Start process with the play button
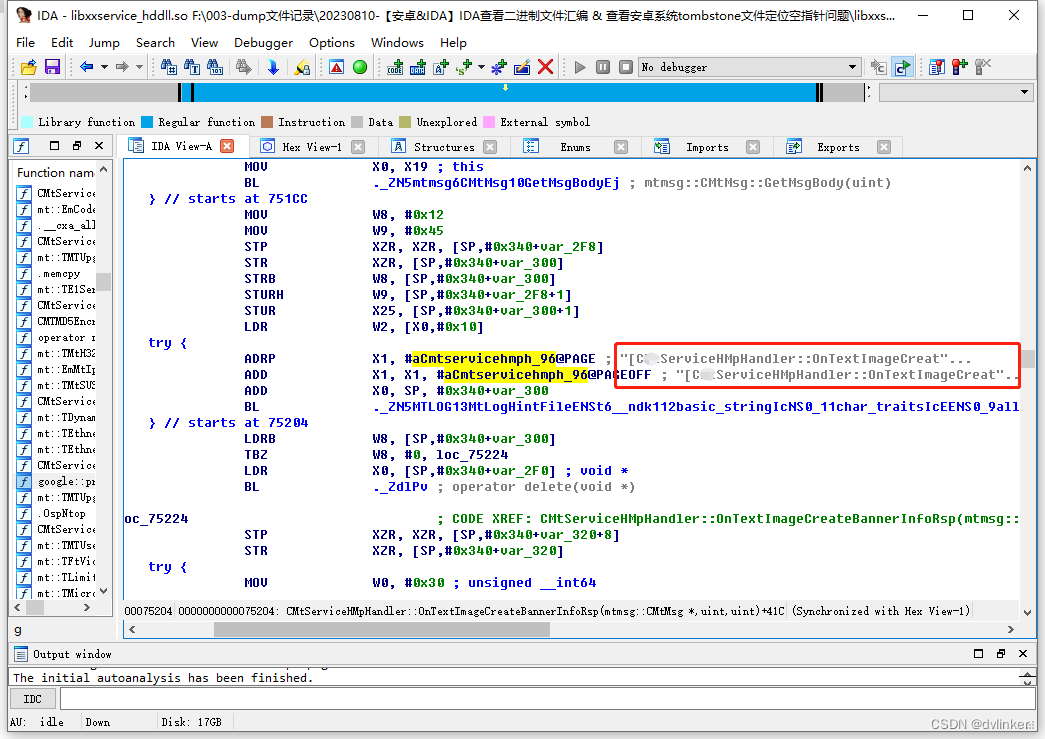 coord(580,67)
